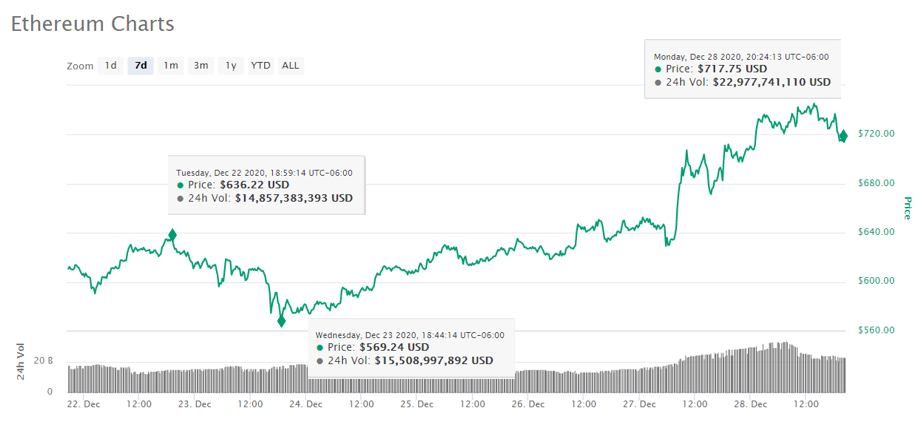Click the Dec 22 price diamond marker
The height and width of the screenshot is (430, 923).
(x=173, y=235)
